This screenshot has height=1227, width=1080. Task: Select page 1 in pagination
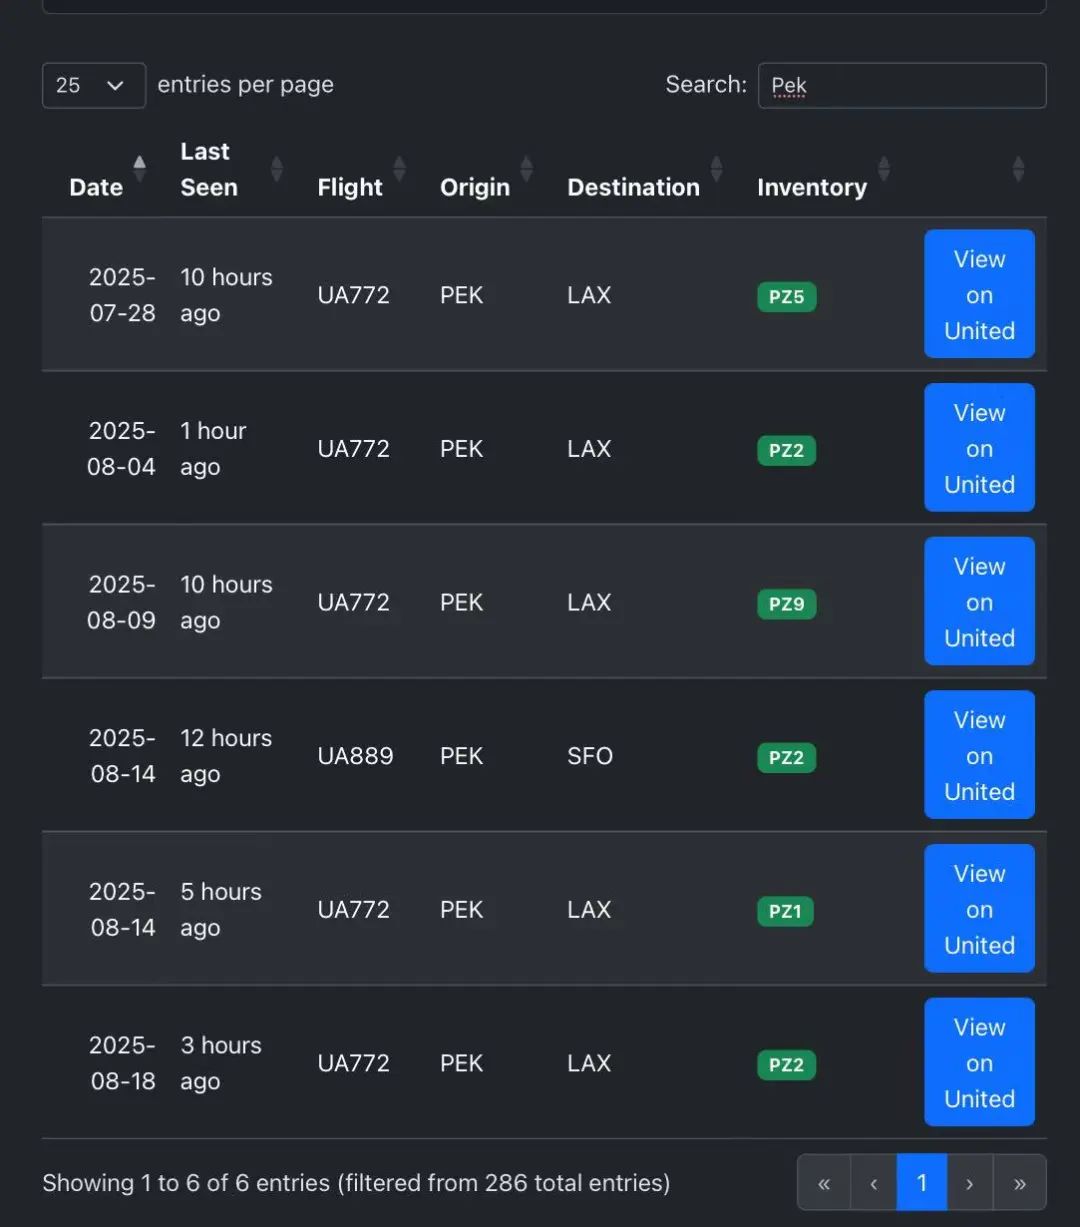pos(921,1183)
